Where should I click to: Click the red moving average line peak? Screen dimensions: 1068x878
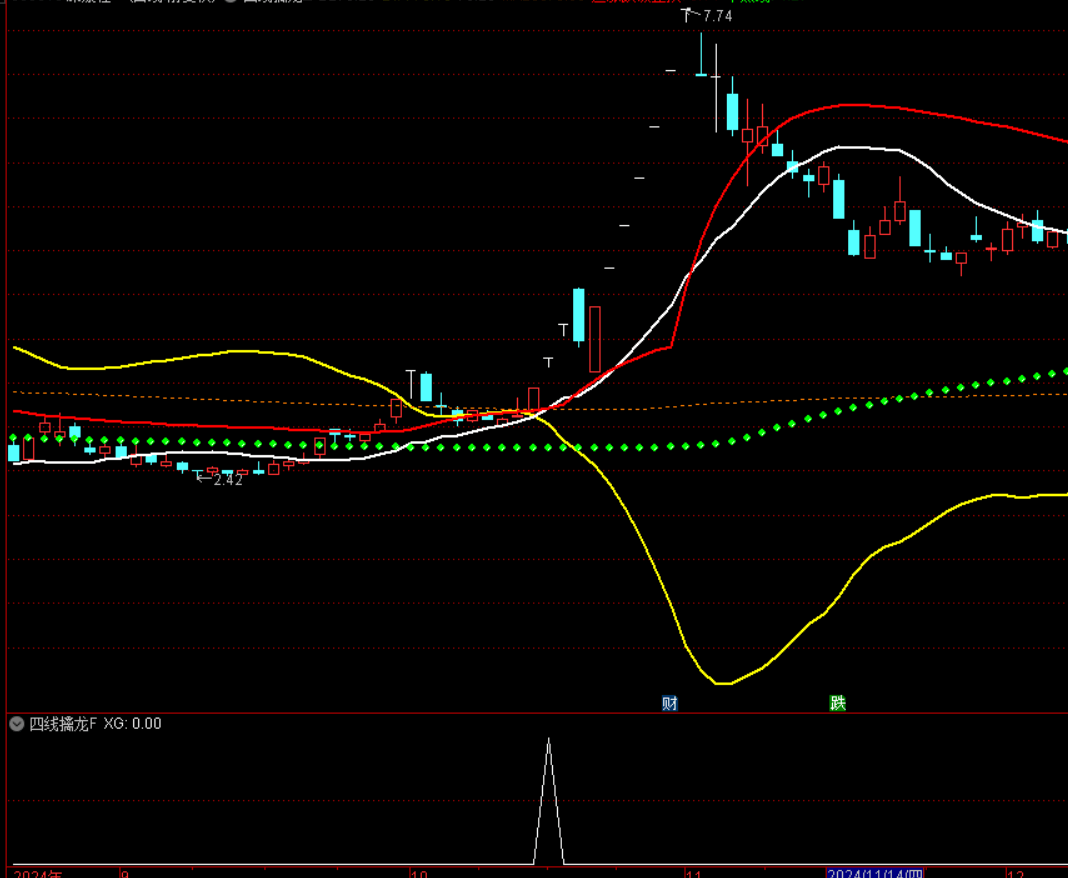point(848,104)
